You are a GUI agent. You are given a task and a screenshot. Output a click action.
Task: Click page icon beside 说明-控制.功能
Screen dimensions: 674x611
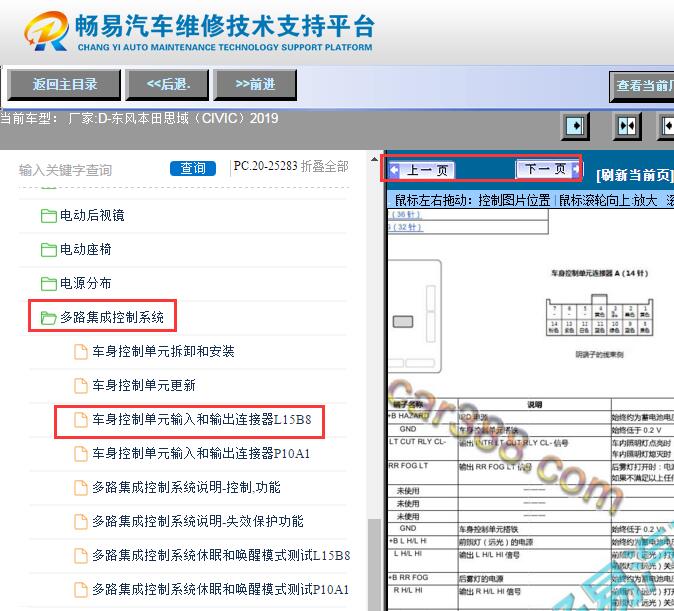pyautogui.click(x=81, y=488)
